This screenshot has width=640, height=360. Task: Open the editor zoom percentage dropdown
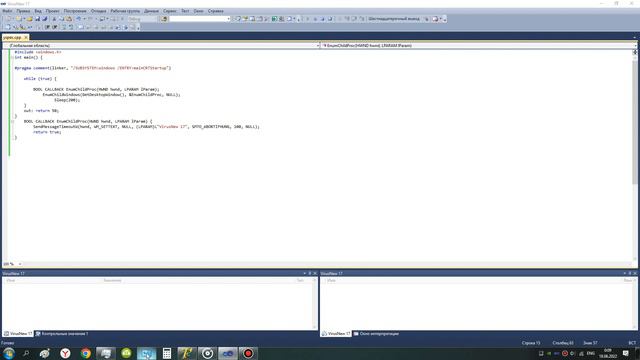(20, 264)
